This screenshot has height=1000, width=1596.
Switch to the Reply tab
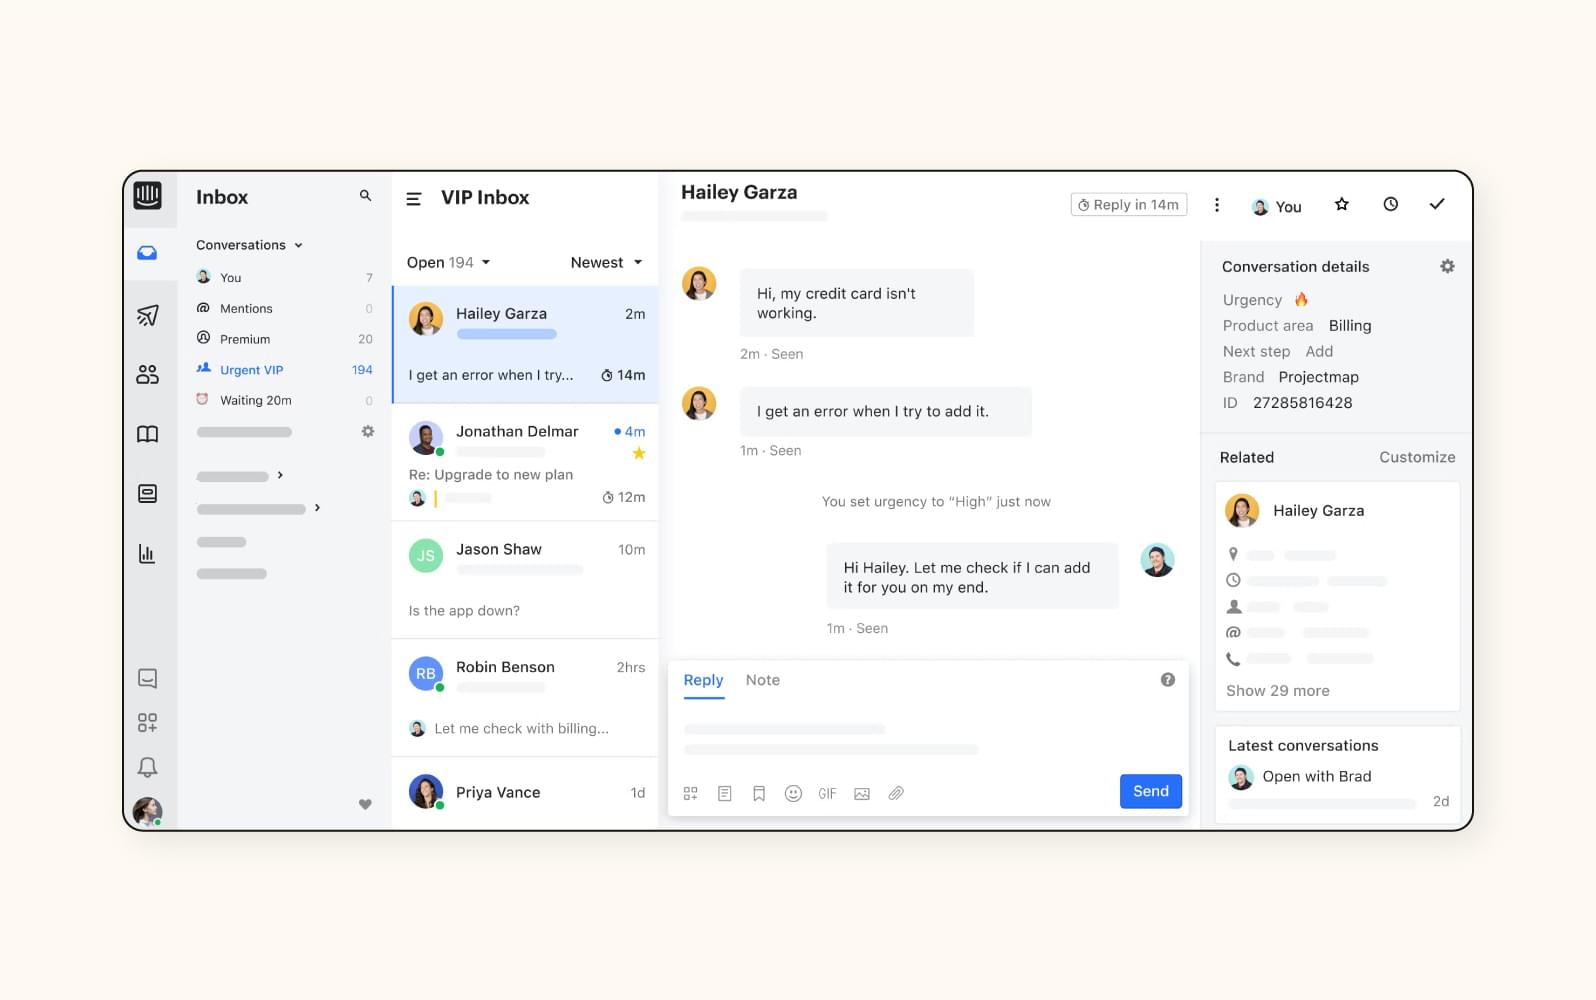[x=703, y=680]
